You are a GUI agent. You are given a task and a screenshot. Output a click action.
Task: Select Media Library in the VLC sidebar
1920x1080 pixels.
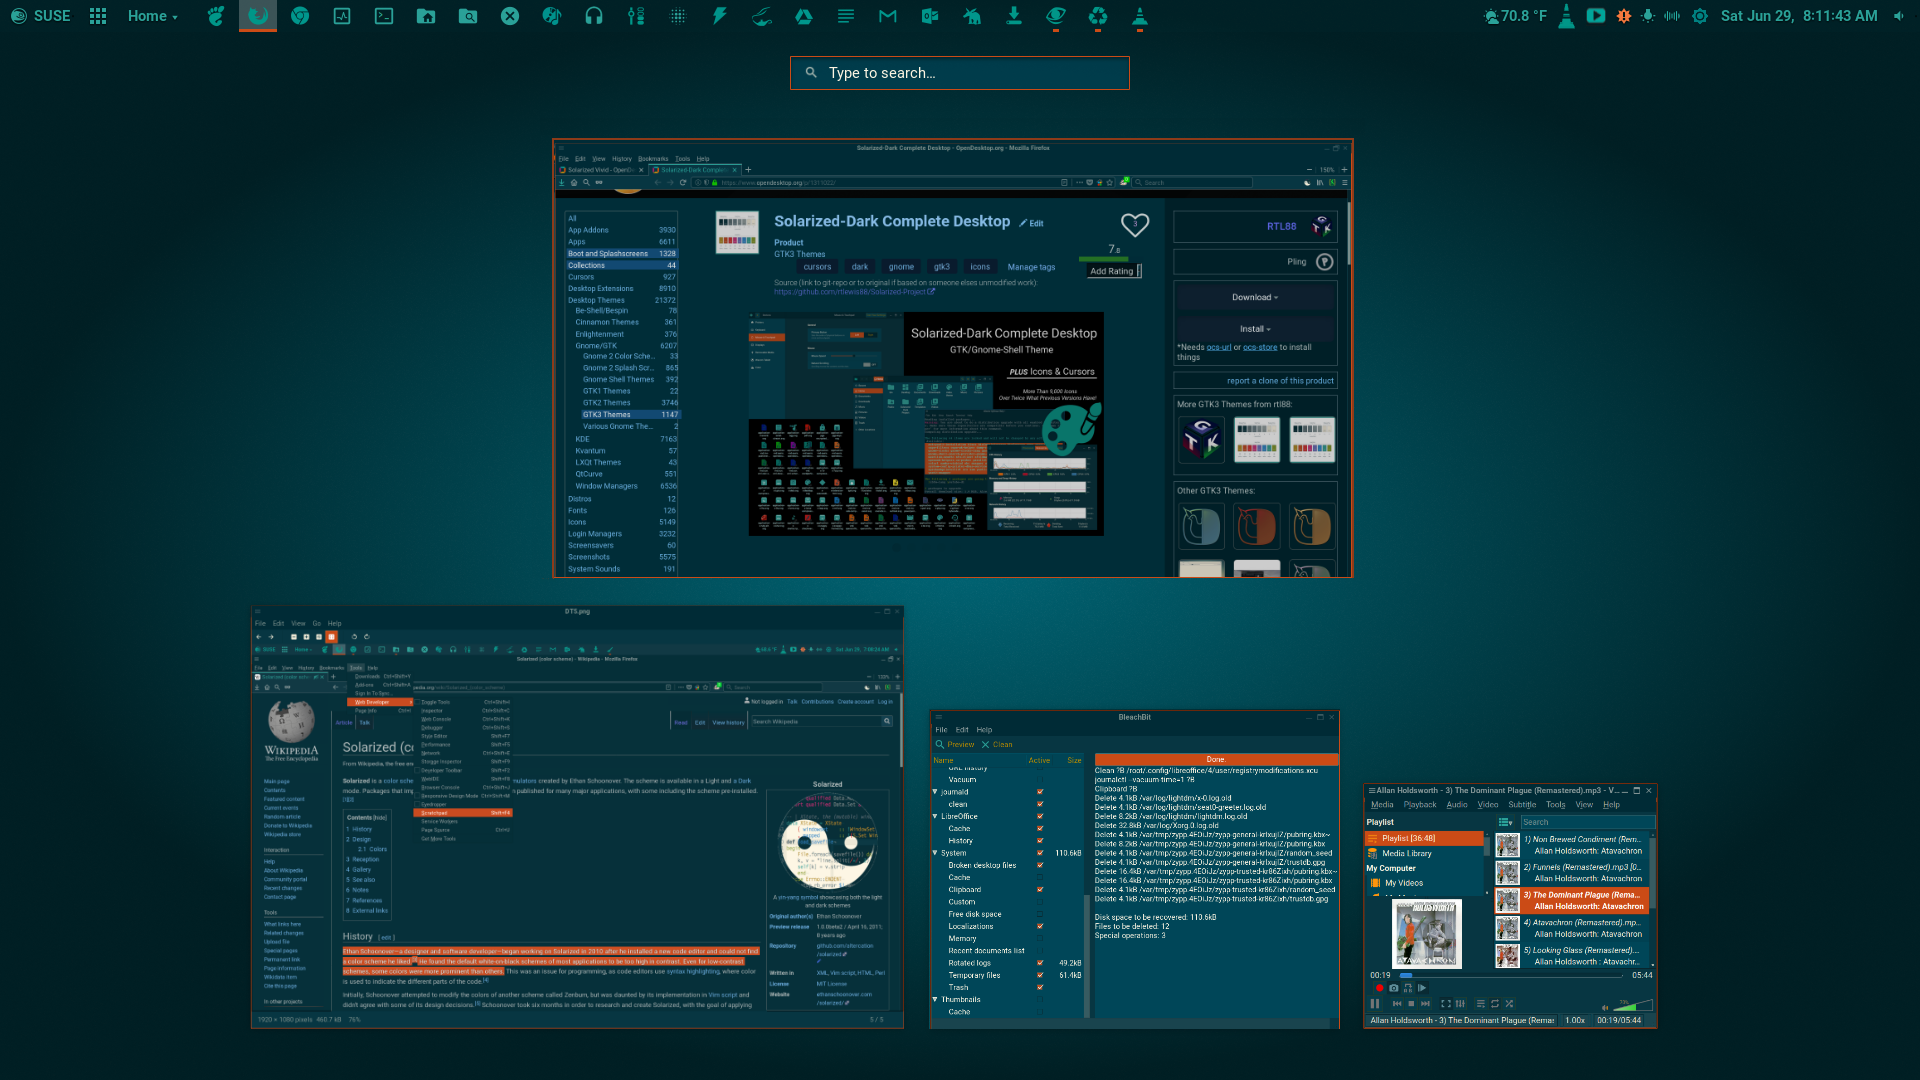pos(1407,854)
